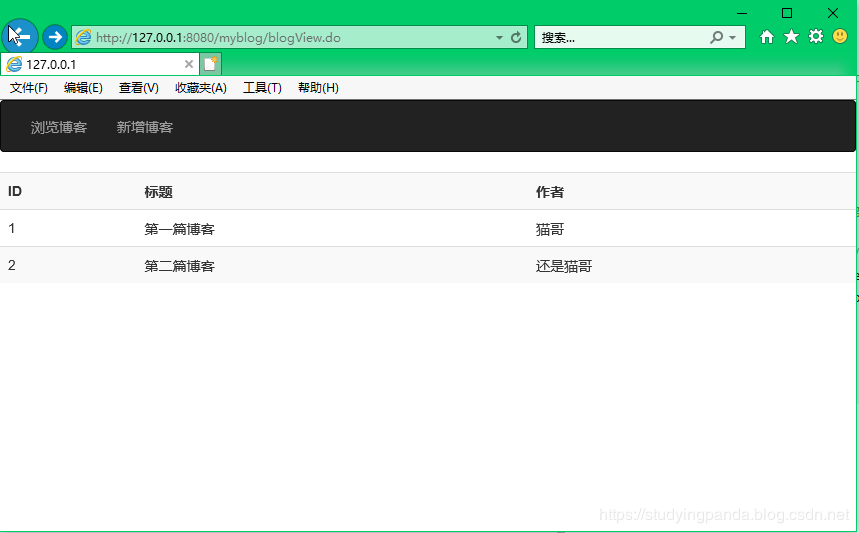
Task: Select the 第一篇博客 title cell
Action: coord(180,229)
